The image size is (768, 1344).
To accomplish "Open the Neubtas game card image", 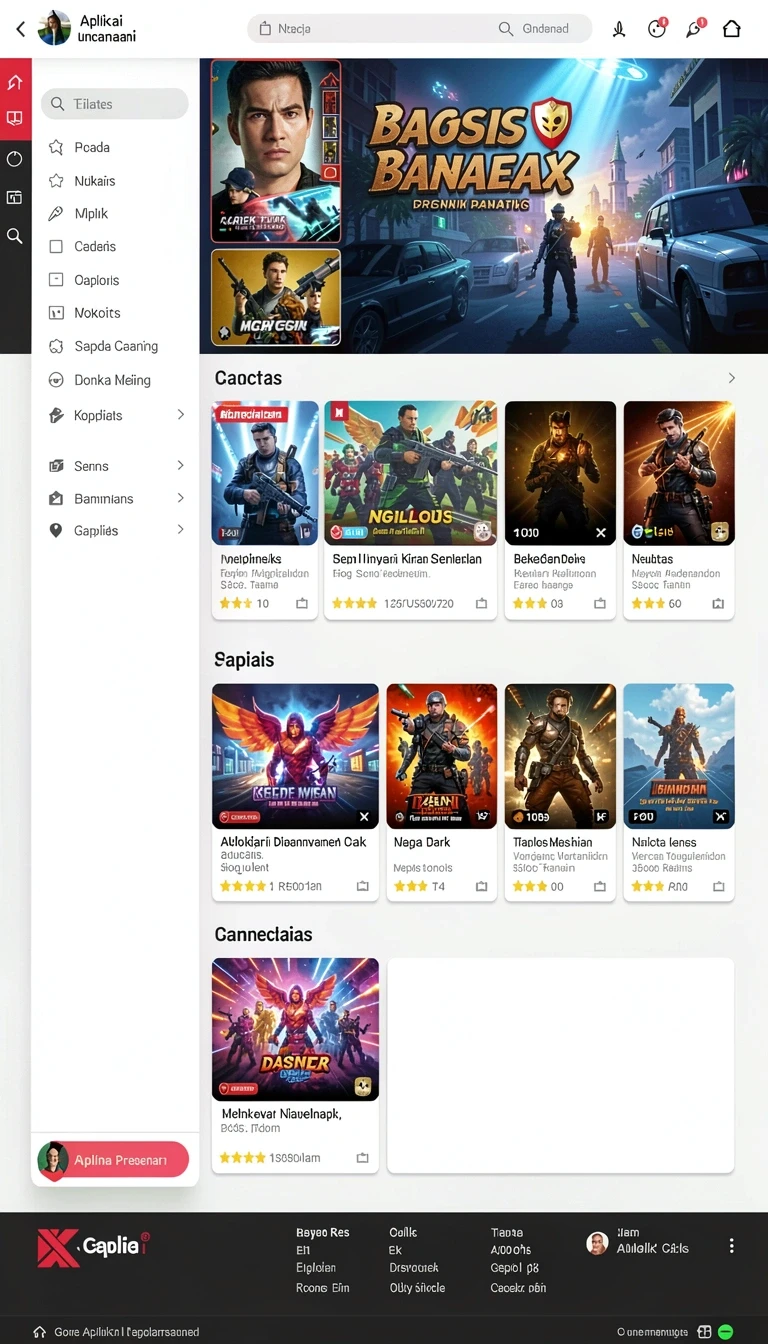I will click(679, 473).
